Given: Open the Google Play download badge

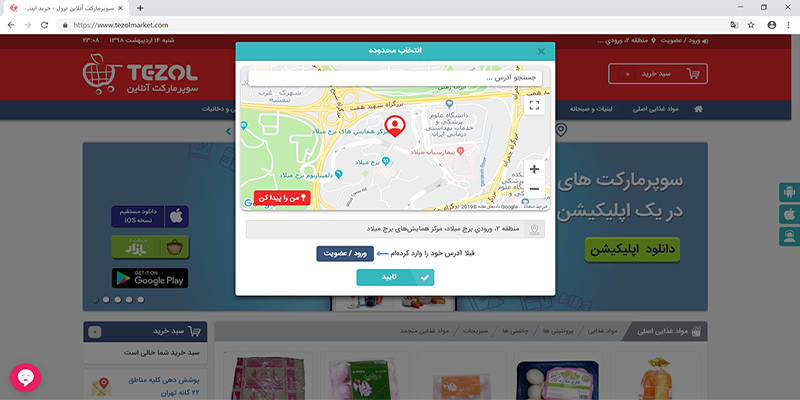Looking at the screenshot, I should (x=150, y=278).
